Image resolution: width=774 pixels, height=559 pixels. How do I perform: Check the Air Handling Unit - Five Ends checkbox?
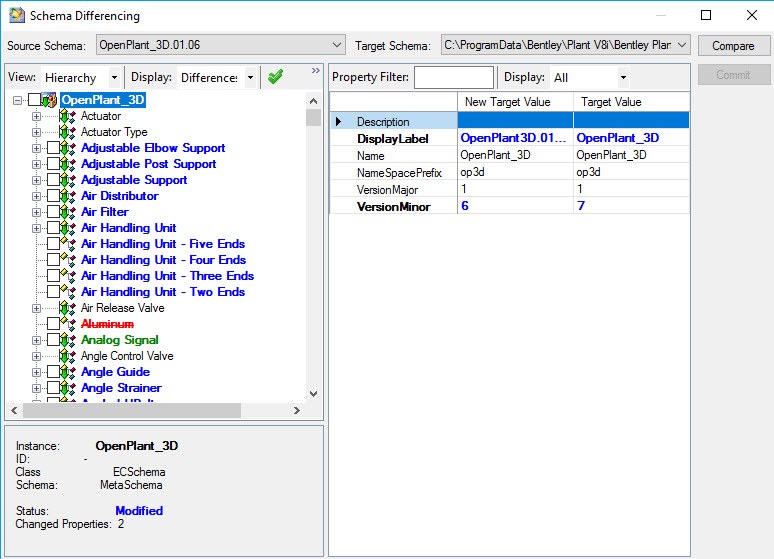pyautogui.click(x=53, y=244)
